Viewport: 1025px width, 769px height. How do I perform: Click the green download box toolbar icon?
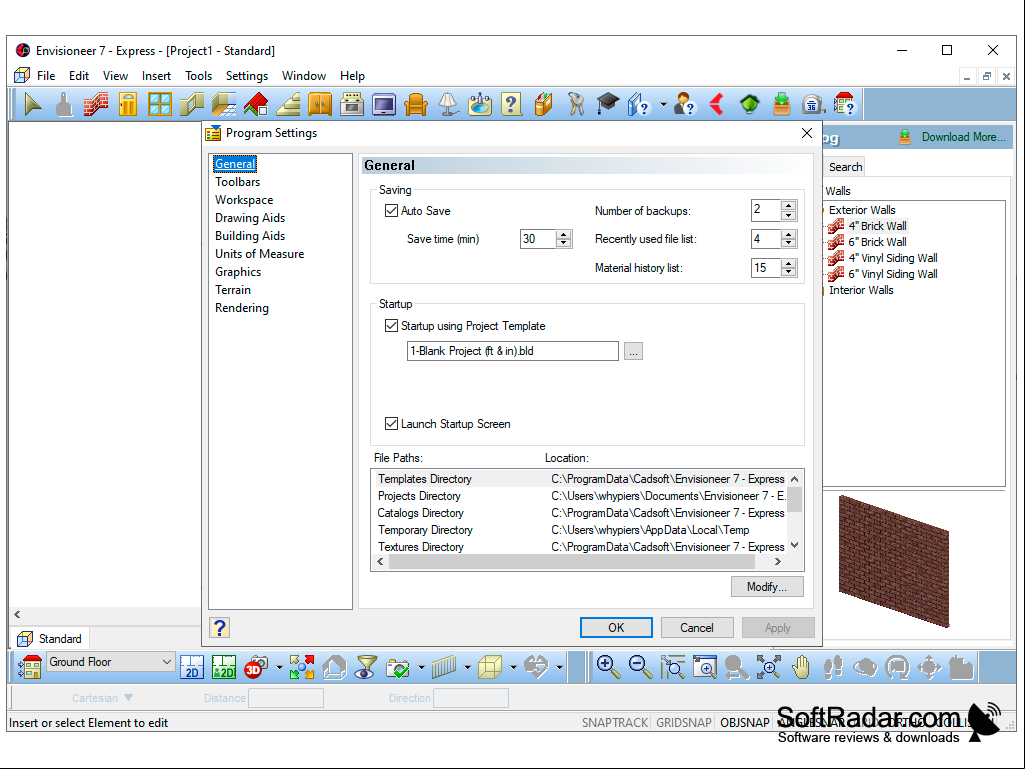(x=781, y=104)
